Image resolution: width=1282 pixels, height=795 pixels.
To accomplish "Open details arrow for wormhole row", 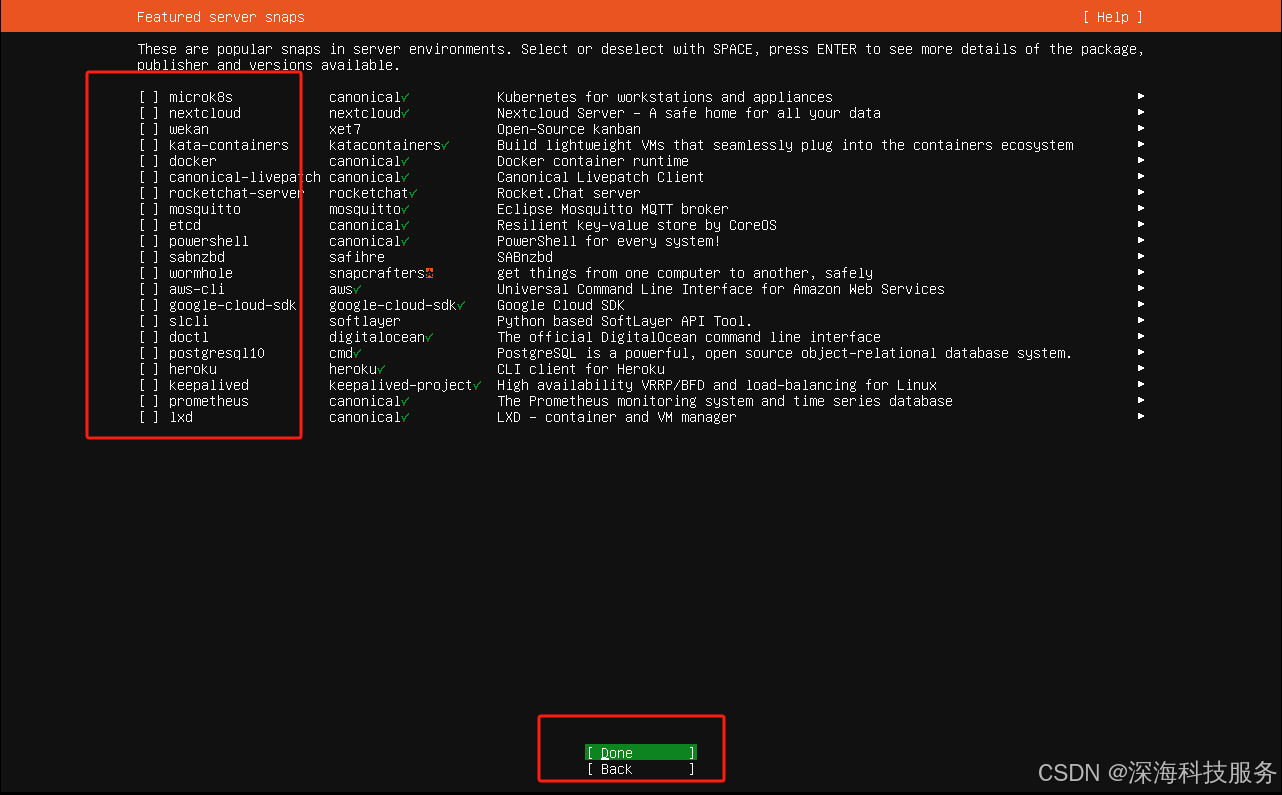I will pos(1141,273).
